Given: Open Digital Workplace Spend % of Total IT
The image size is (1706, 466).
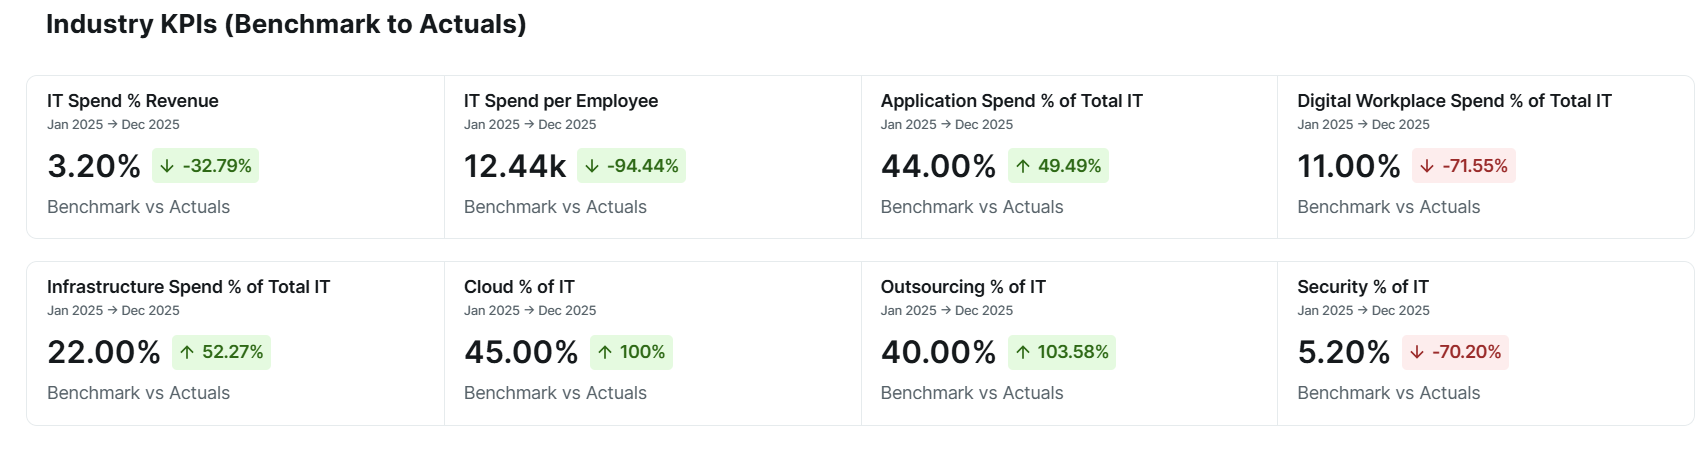Looking at the screenshot, I should (x=1454, y=101).
